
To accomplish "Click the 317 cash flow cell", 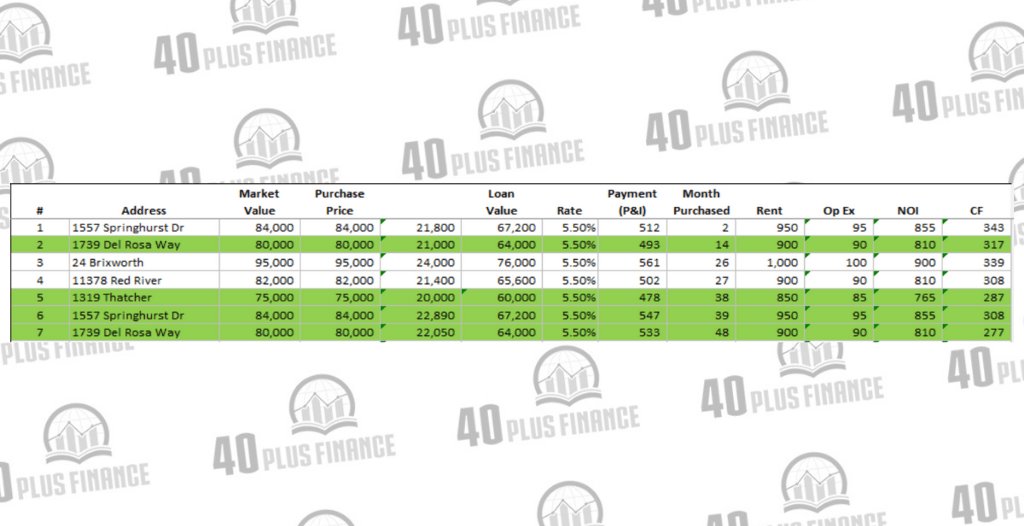I will [977, 245].
